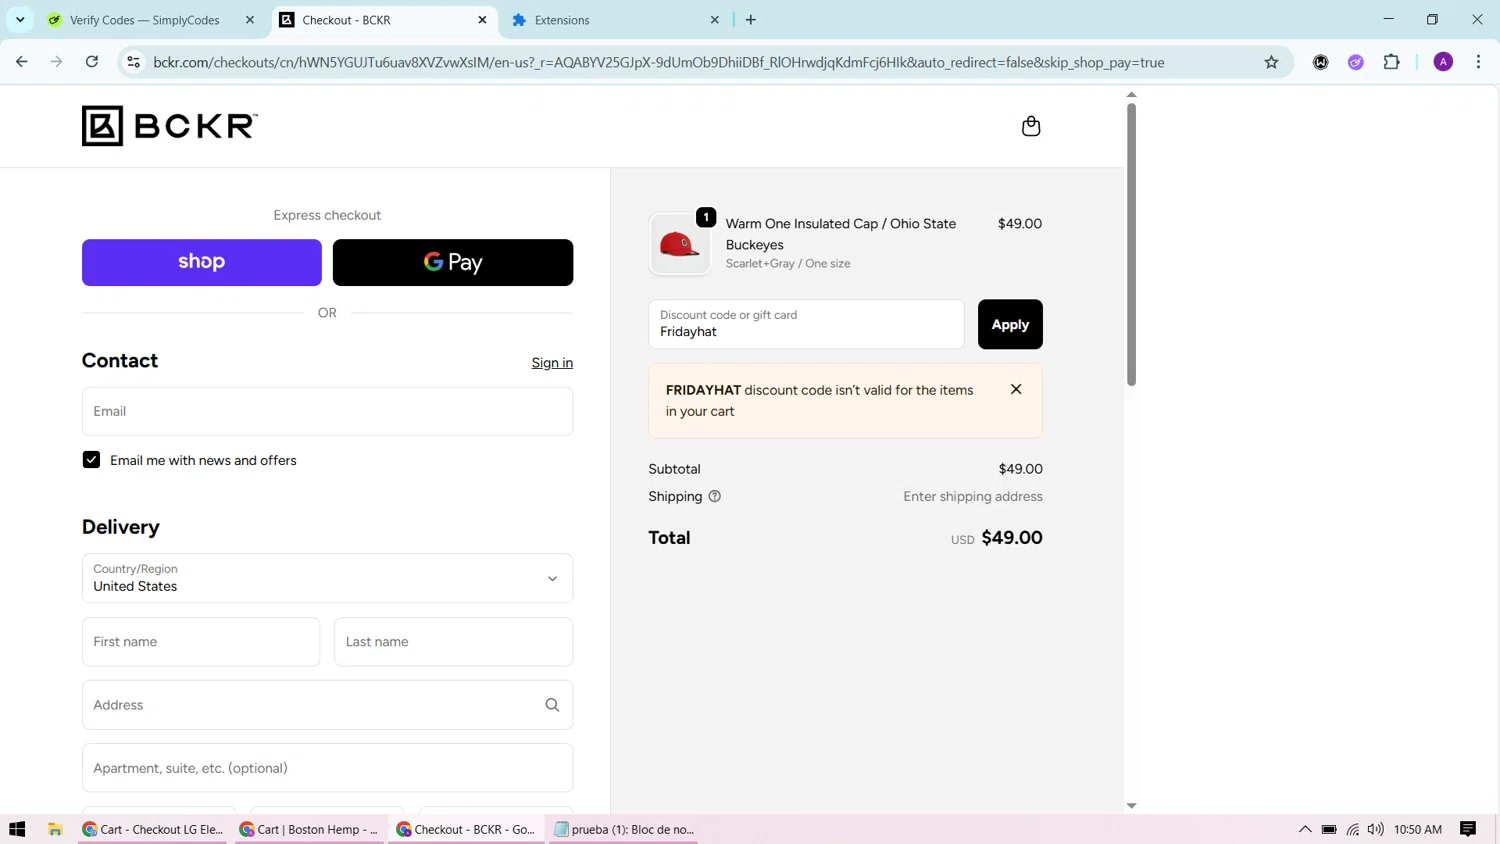Image resolution: width=1500 pixels, height=844 pixels.
Task: Switch to Cart Boston Hemp taskbar window
Action: click(x=310, y=829)
